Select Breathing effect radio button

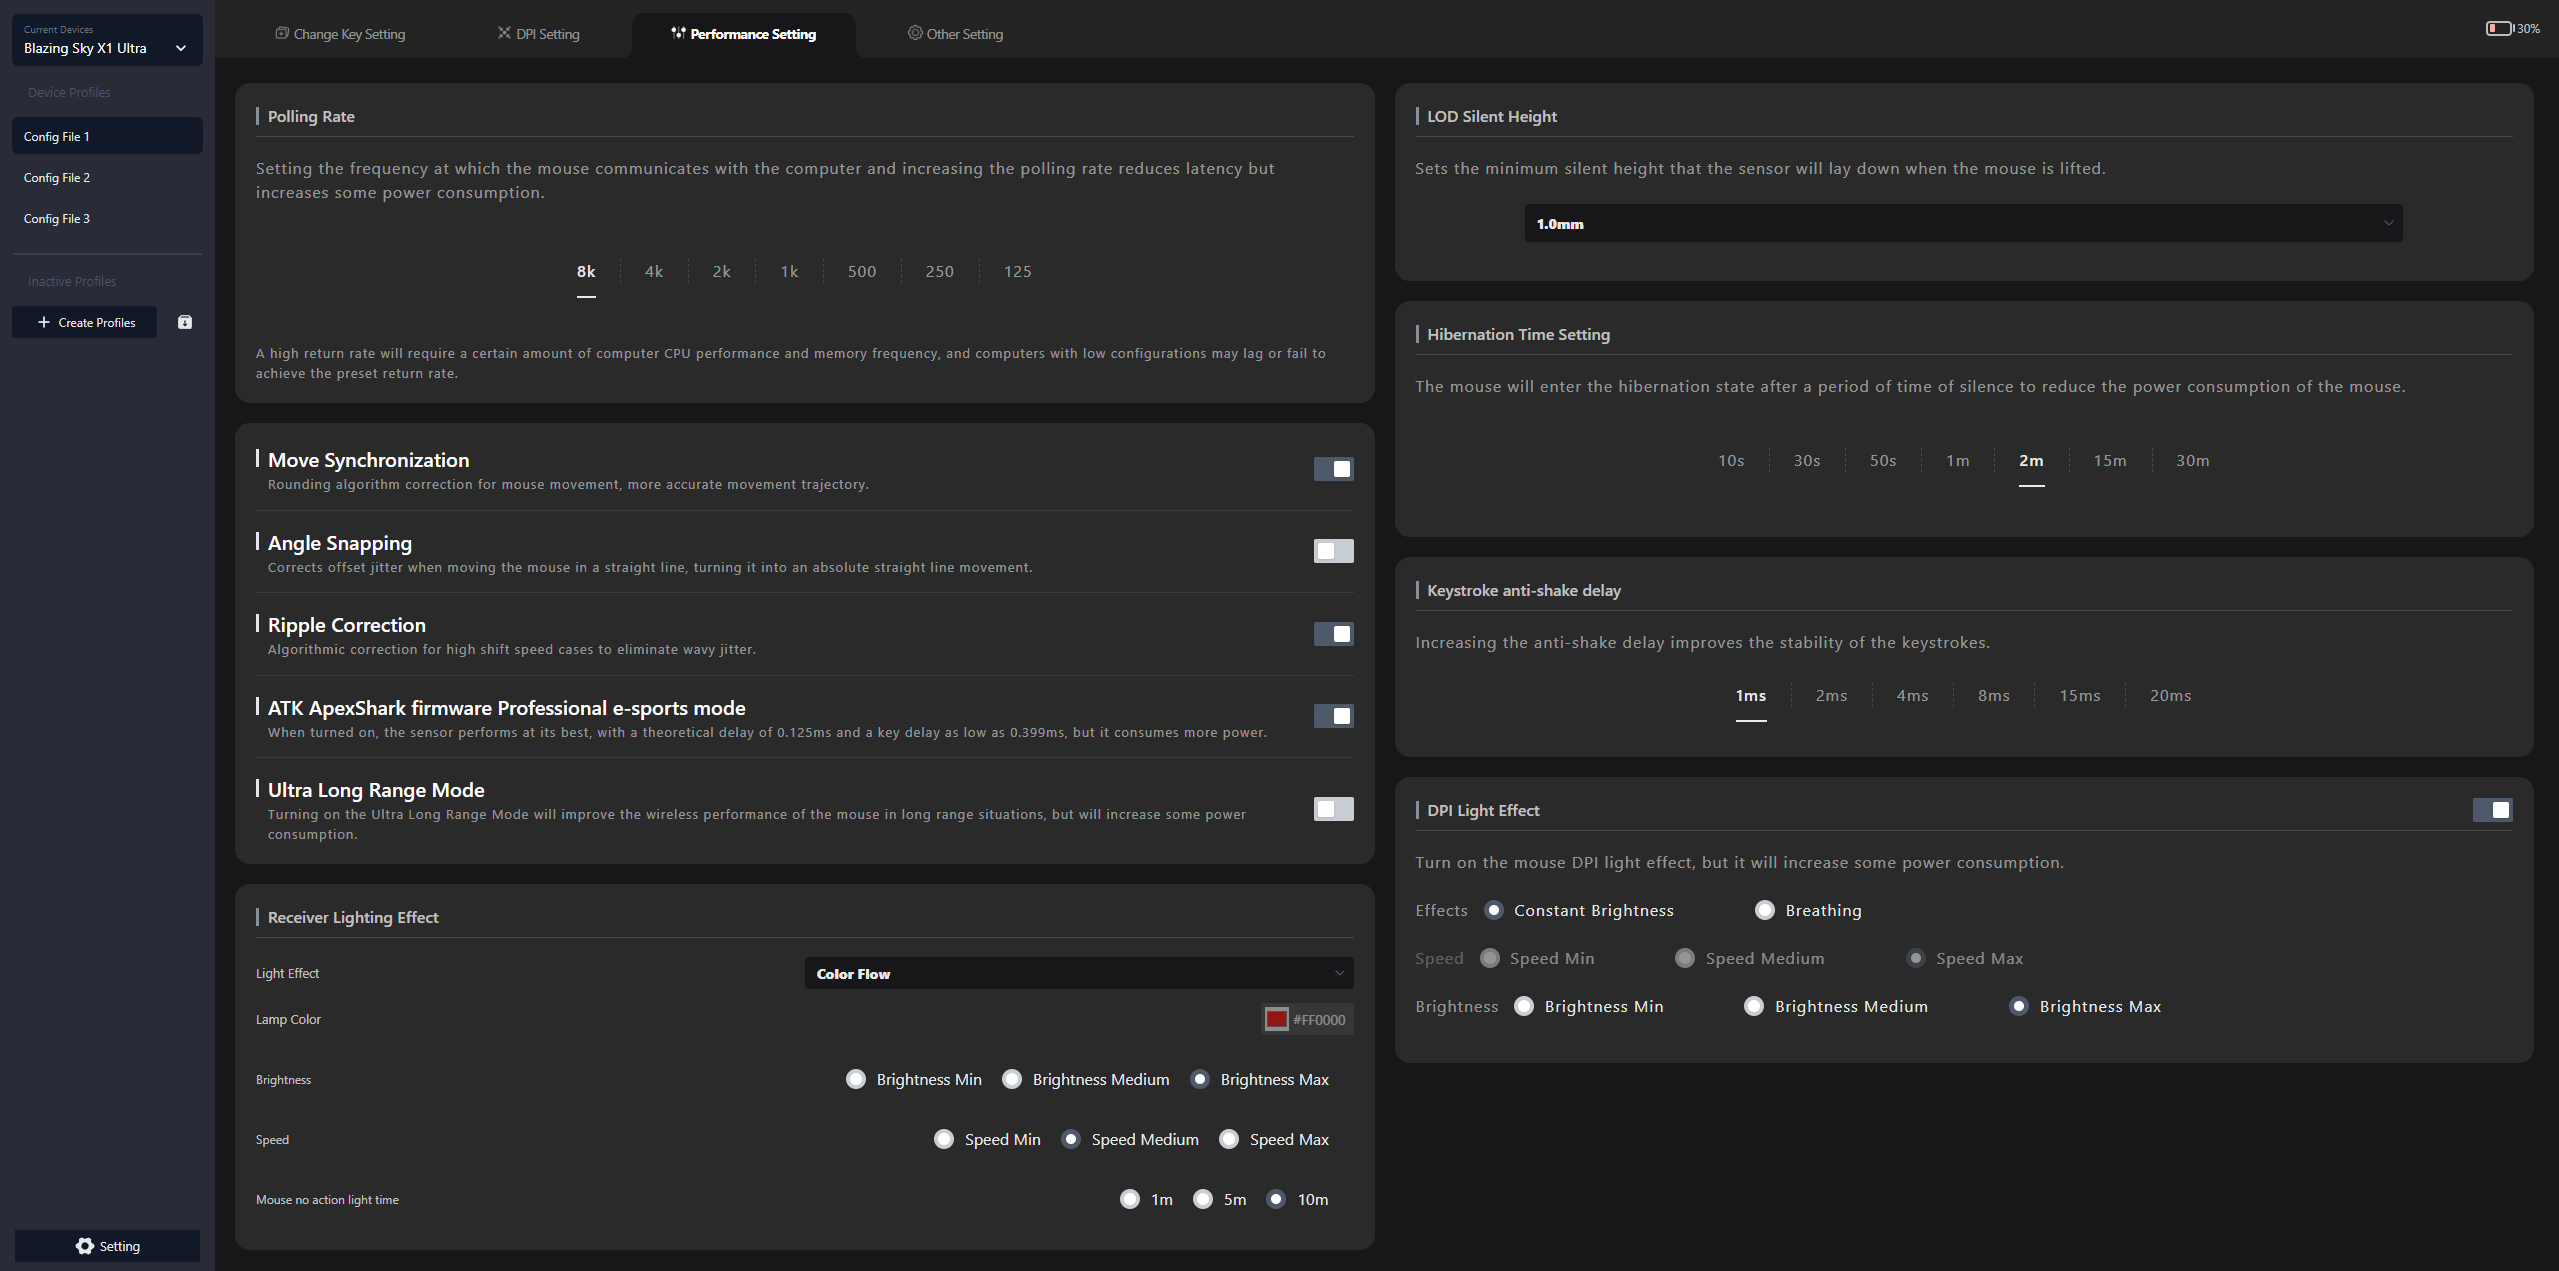1765,910
